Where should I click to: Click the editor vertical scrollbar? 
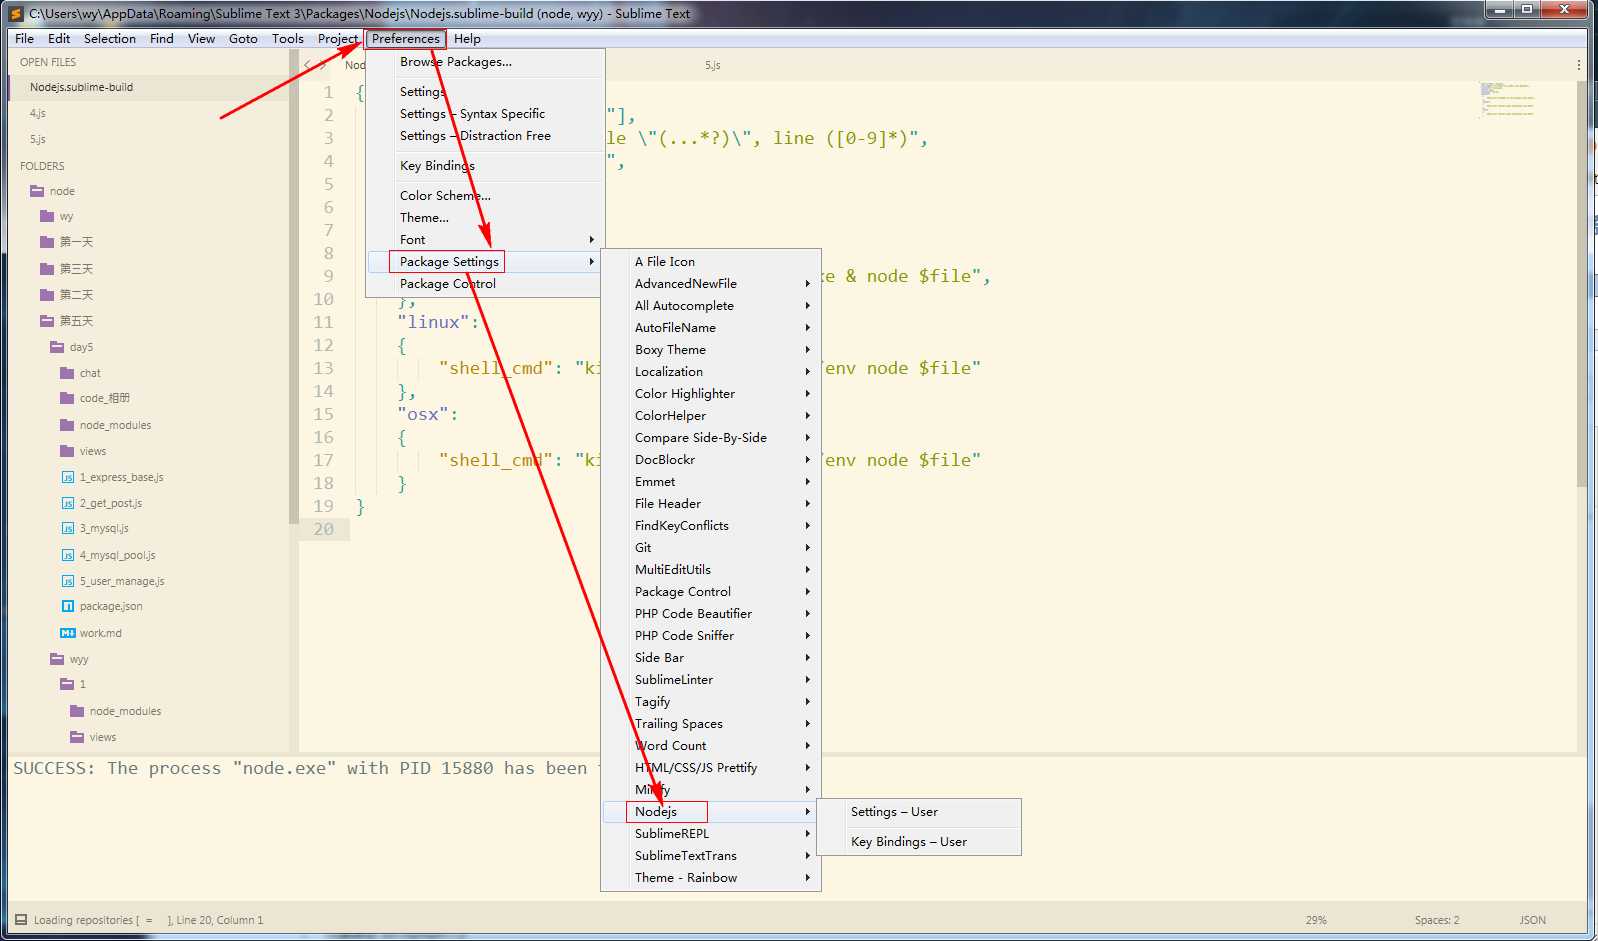click(x=1582, y=284)
